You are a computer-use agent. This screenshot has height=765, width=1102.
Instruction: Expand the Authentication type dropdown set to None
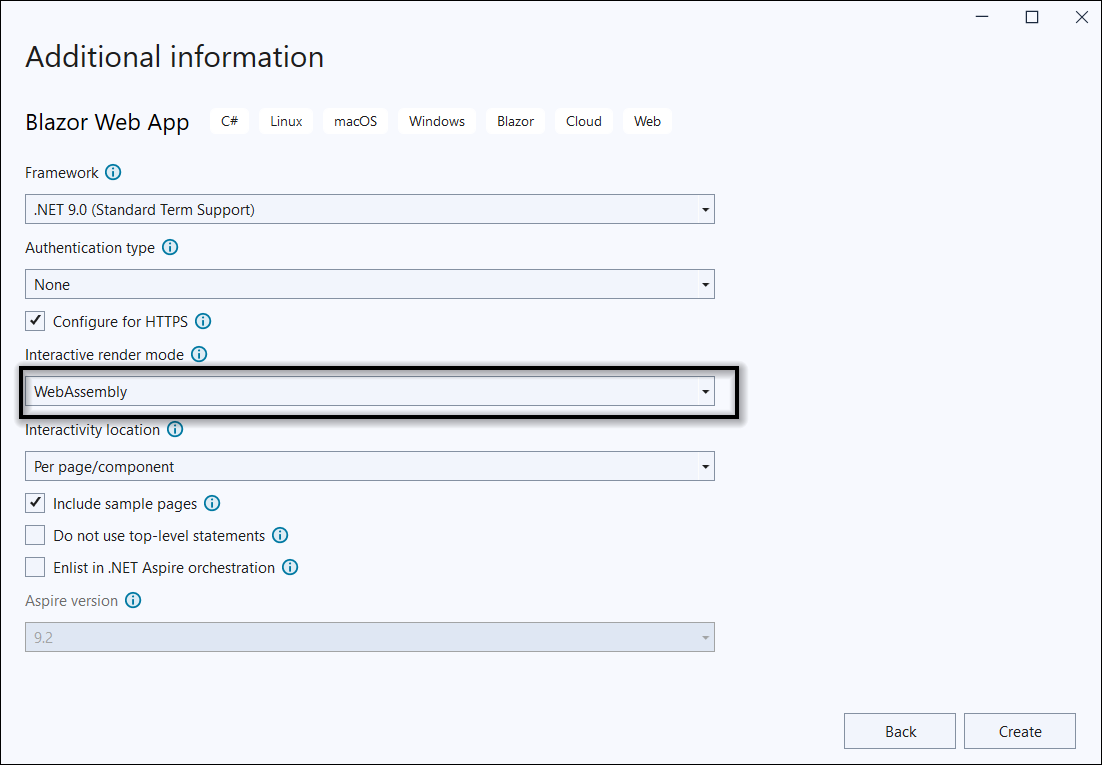click(370, 284)
